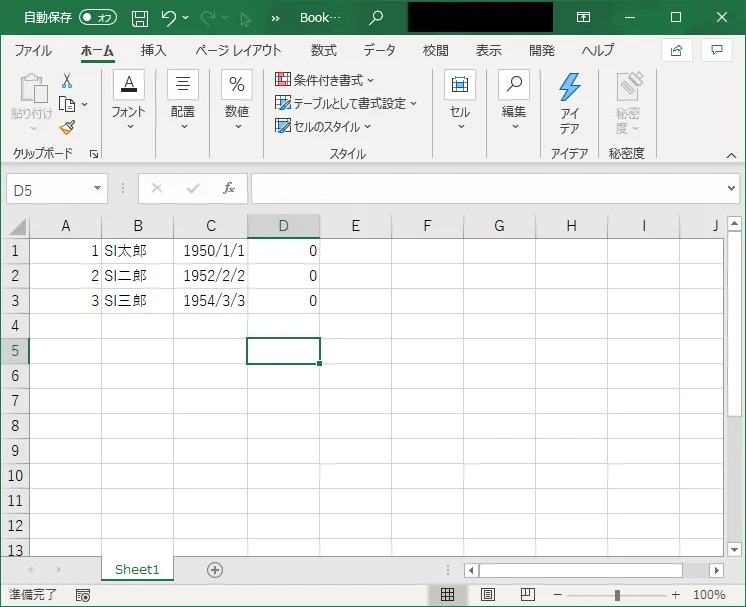Image resolution: width=746 pixels, height=607 pixels.
Task: Click the zoom level 100% button
Action: pos(709,595)
